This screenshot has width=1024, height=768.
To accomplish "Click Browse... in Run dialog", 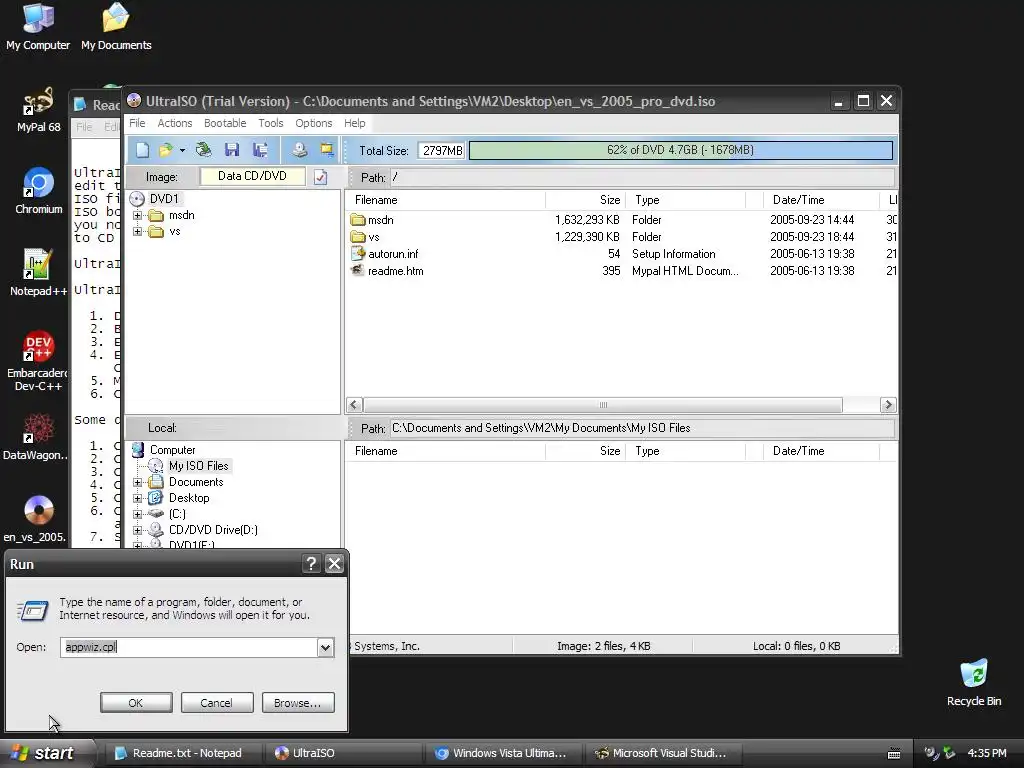I will click(x=298, y=703).
